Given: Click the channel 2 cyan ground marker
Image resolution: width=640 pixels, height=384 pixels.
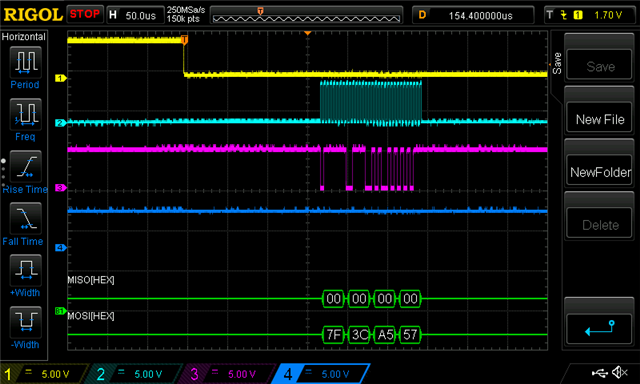Looking at the screenshot, I should tap(60, 123).
